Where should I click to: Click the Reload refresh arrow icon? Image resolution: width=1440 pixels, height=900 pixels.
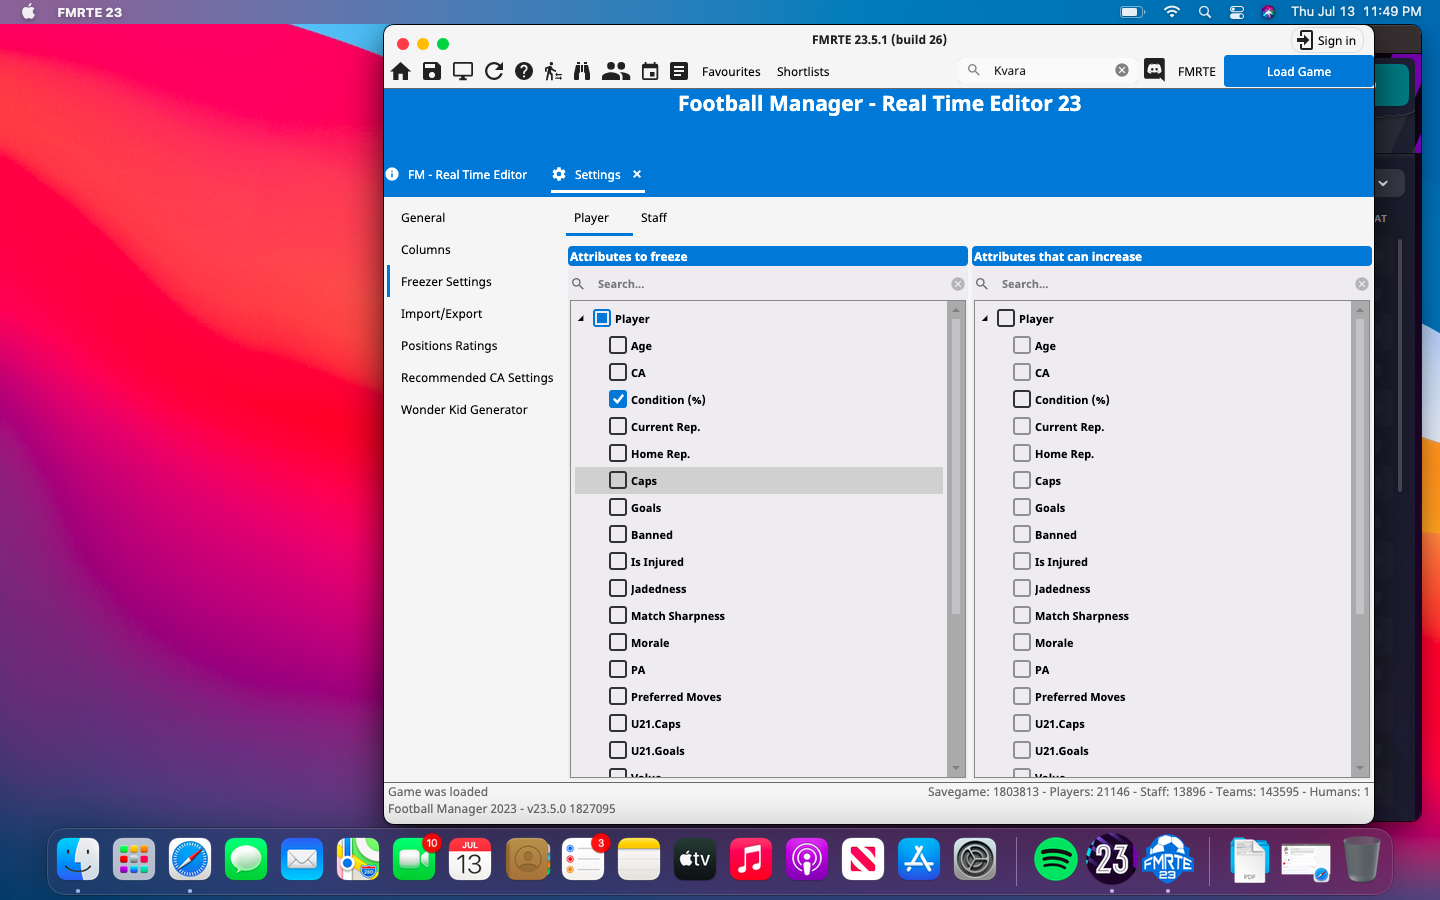[494, 71]
